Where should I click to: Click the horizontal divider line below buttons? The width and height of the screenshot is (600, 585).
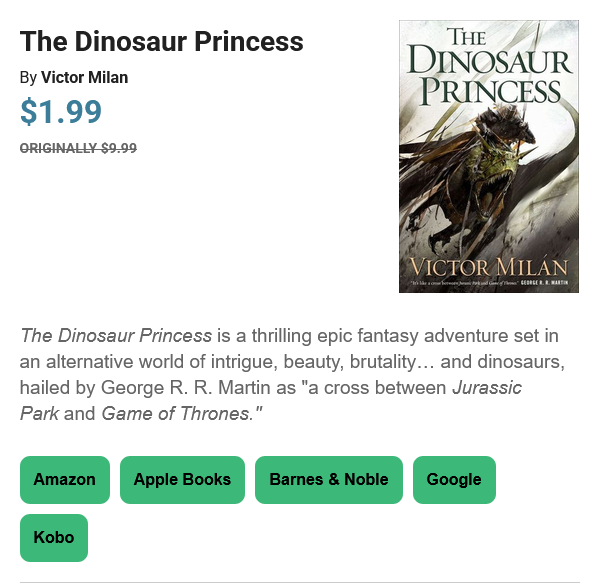tap(300, 583)
